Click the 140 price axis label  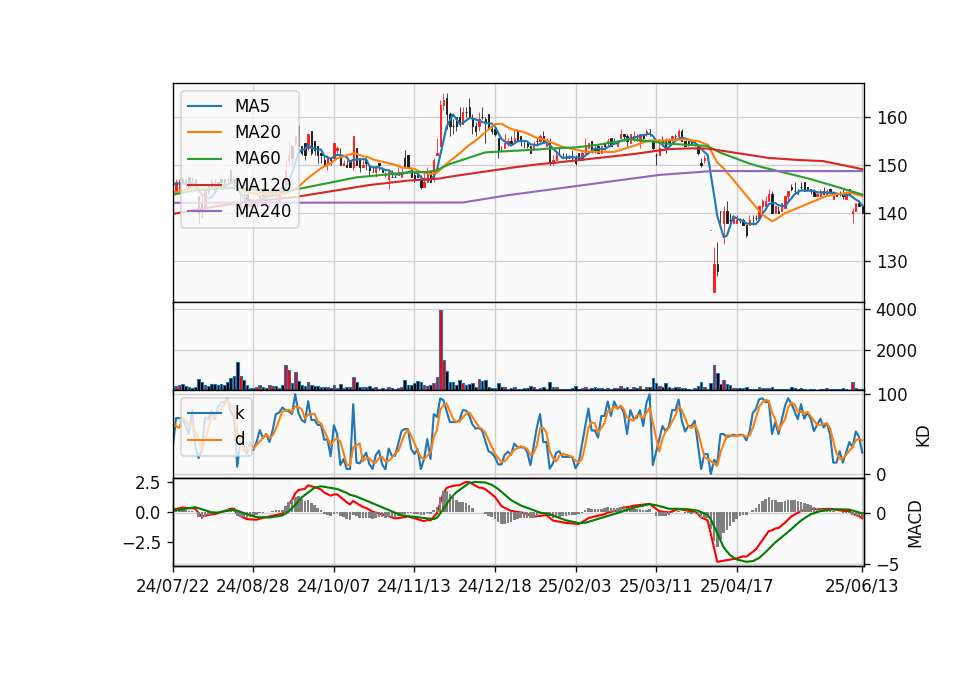pos(892,214)
